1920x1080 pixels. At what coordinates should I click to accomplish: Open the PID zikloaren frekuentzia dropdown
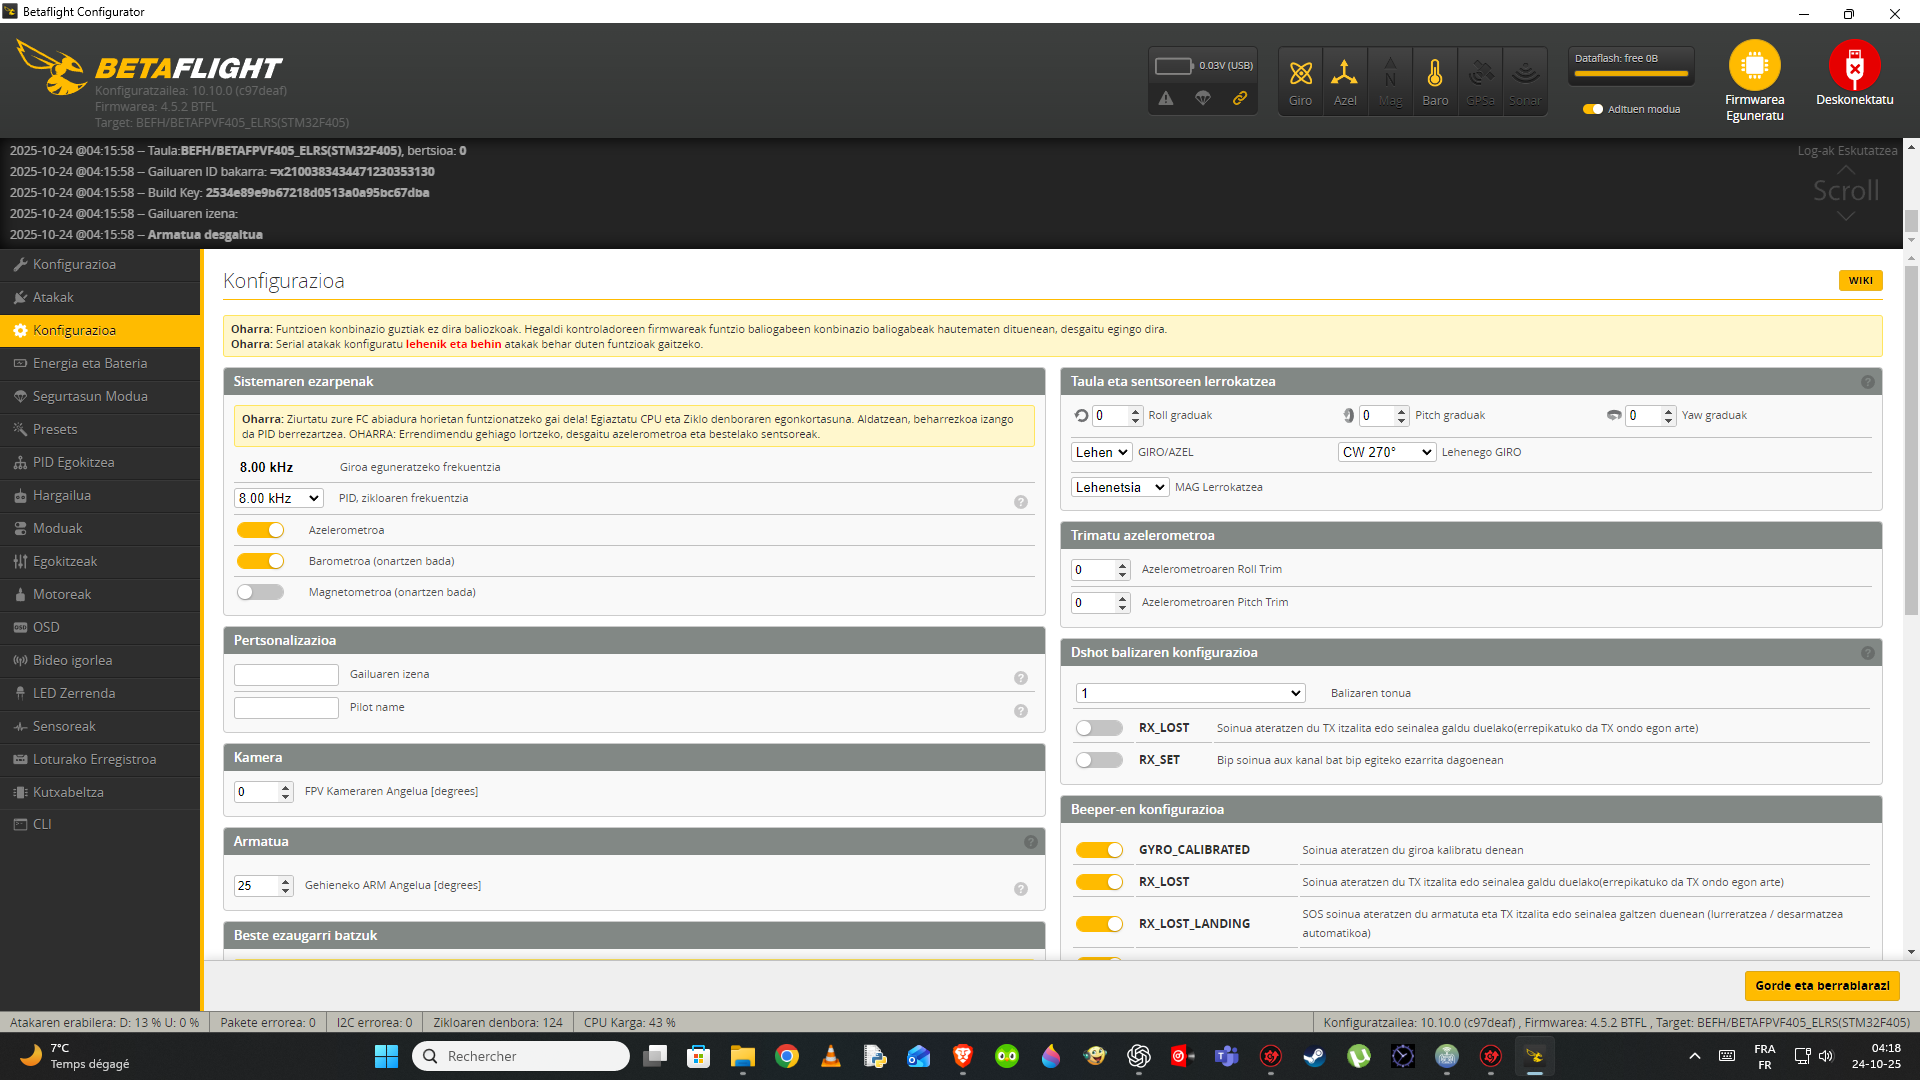[x=279, y=498]
